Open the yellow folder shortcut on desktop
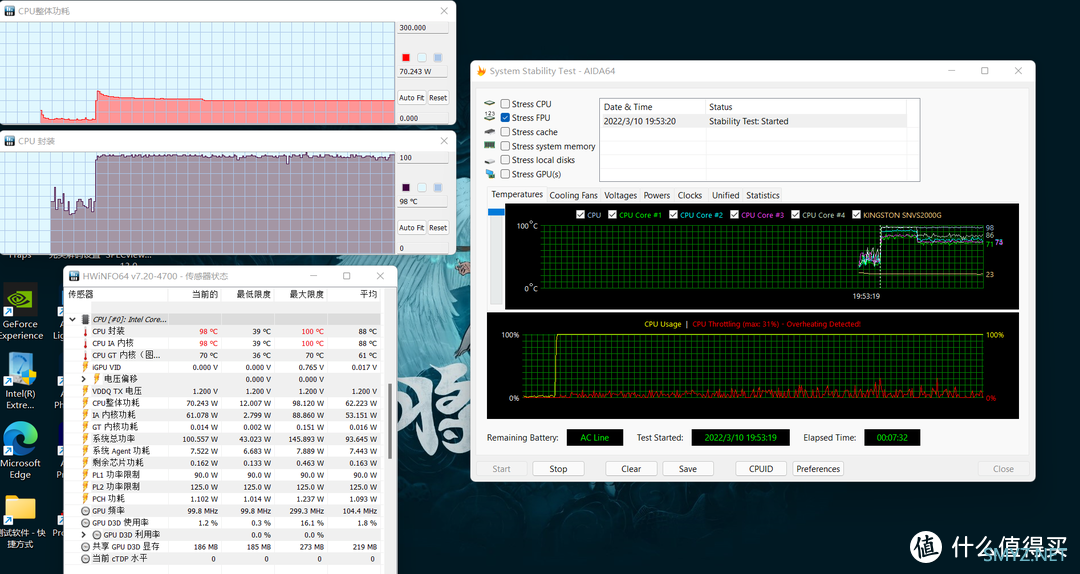Image resolution: width=1080 pixels, height=574 pixels. pos(20,520)
